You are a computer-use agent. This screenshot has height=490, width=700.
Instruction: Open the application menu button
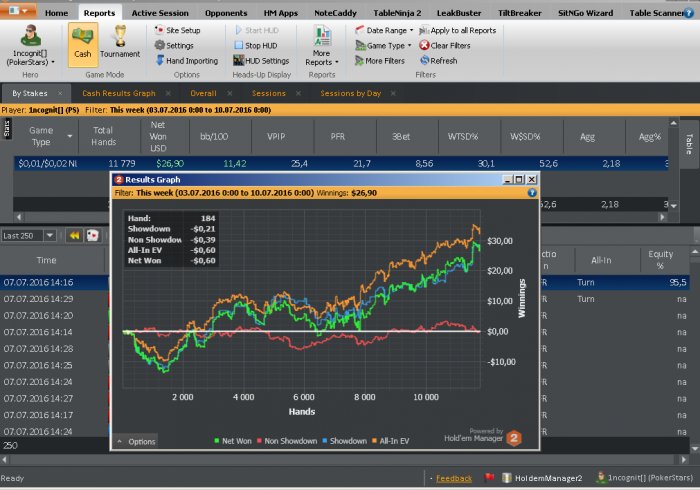coord(18,10)
